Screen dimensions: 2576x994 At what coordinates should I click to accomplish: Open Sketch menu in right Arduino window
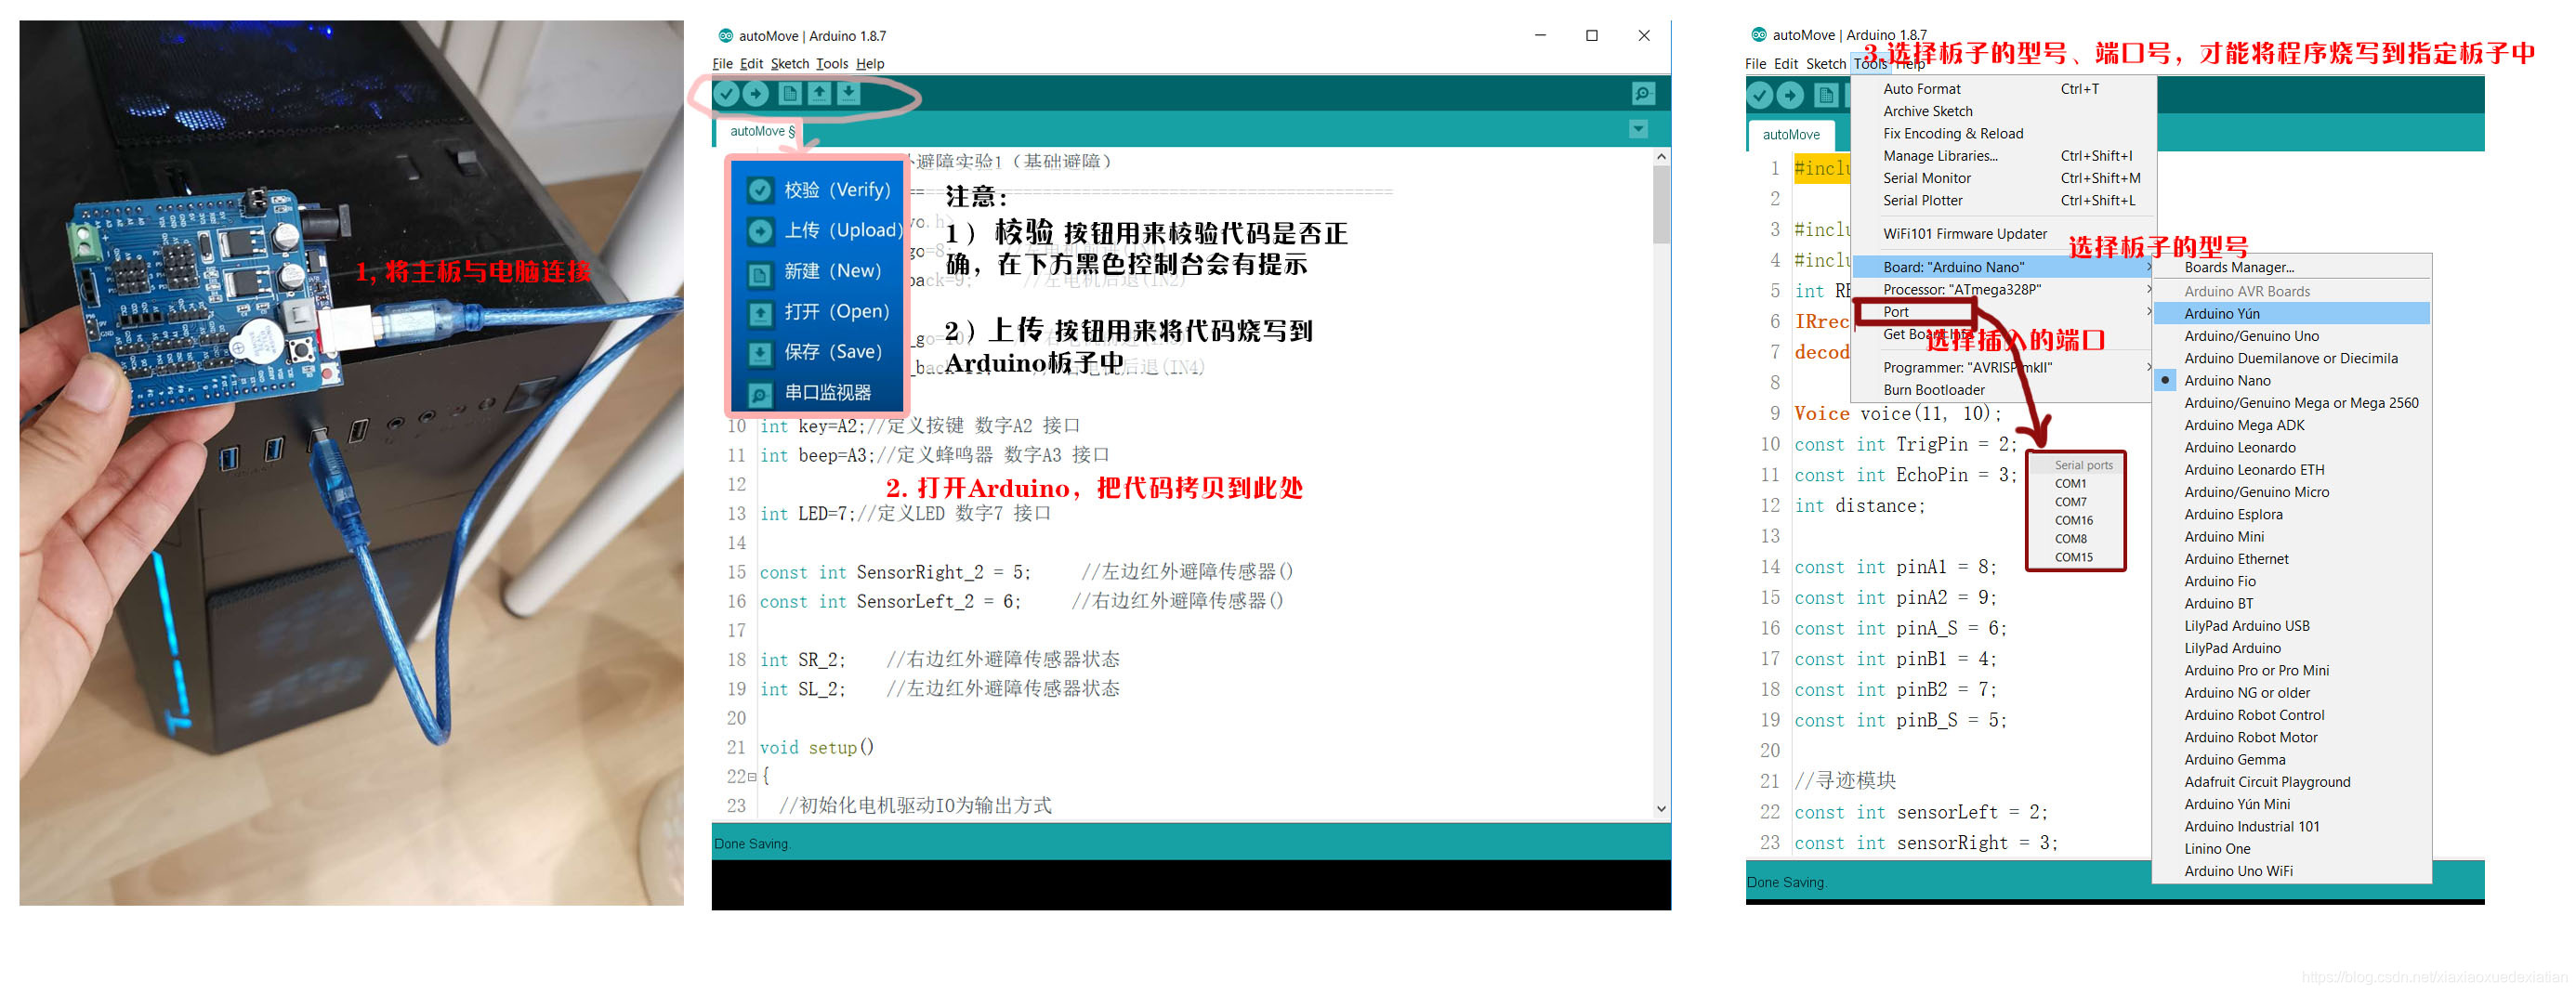click(x=1826, y=64)
